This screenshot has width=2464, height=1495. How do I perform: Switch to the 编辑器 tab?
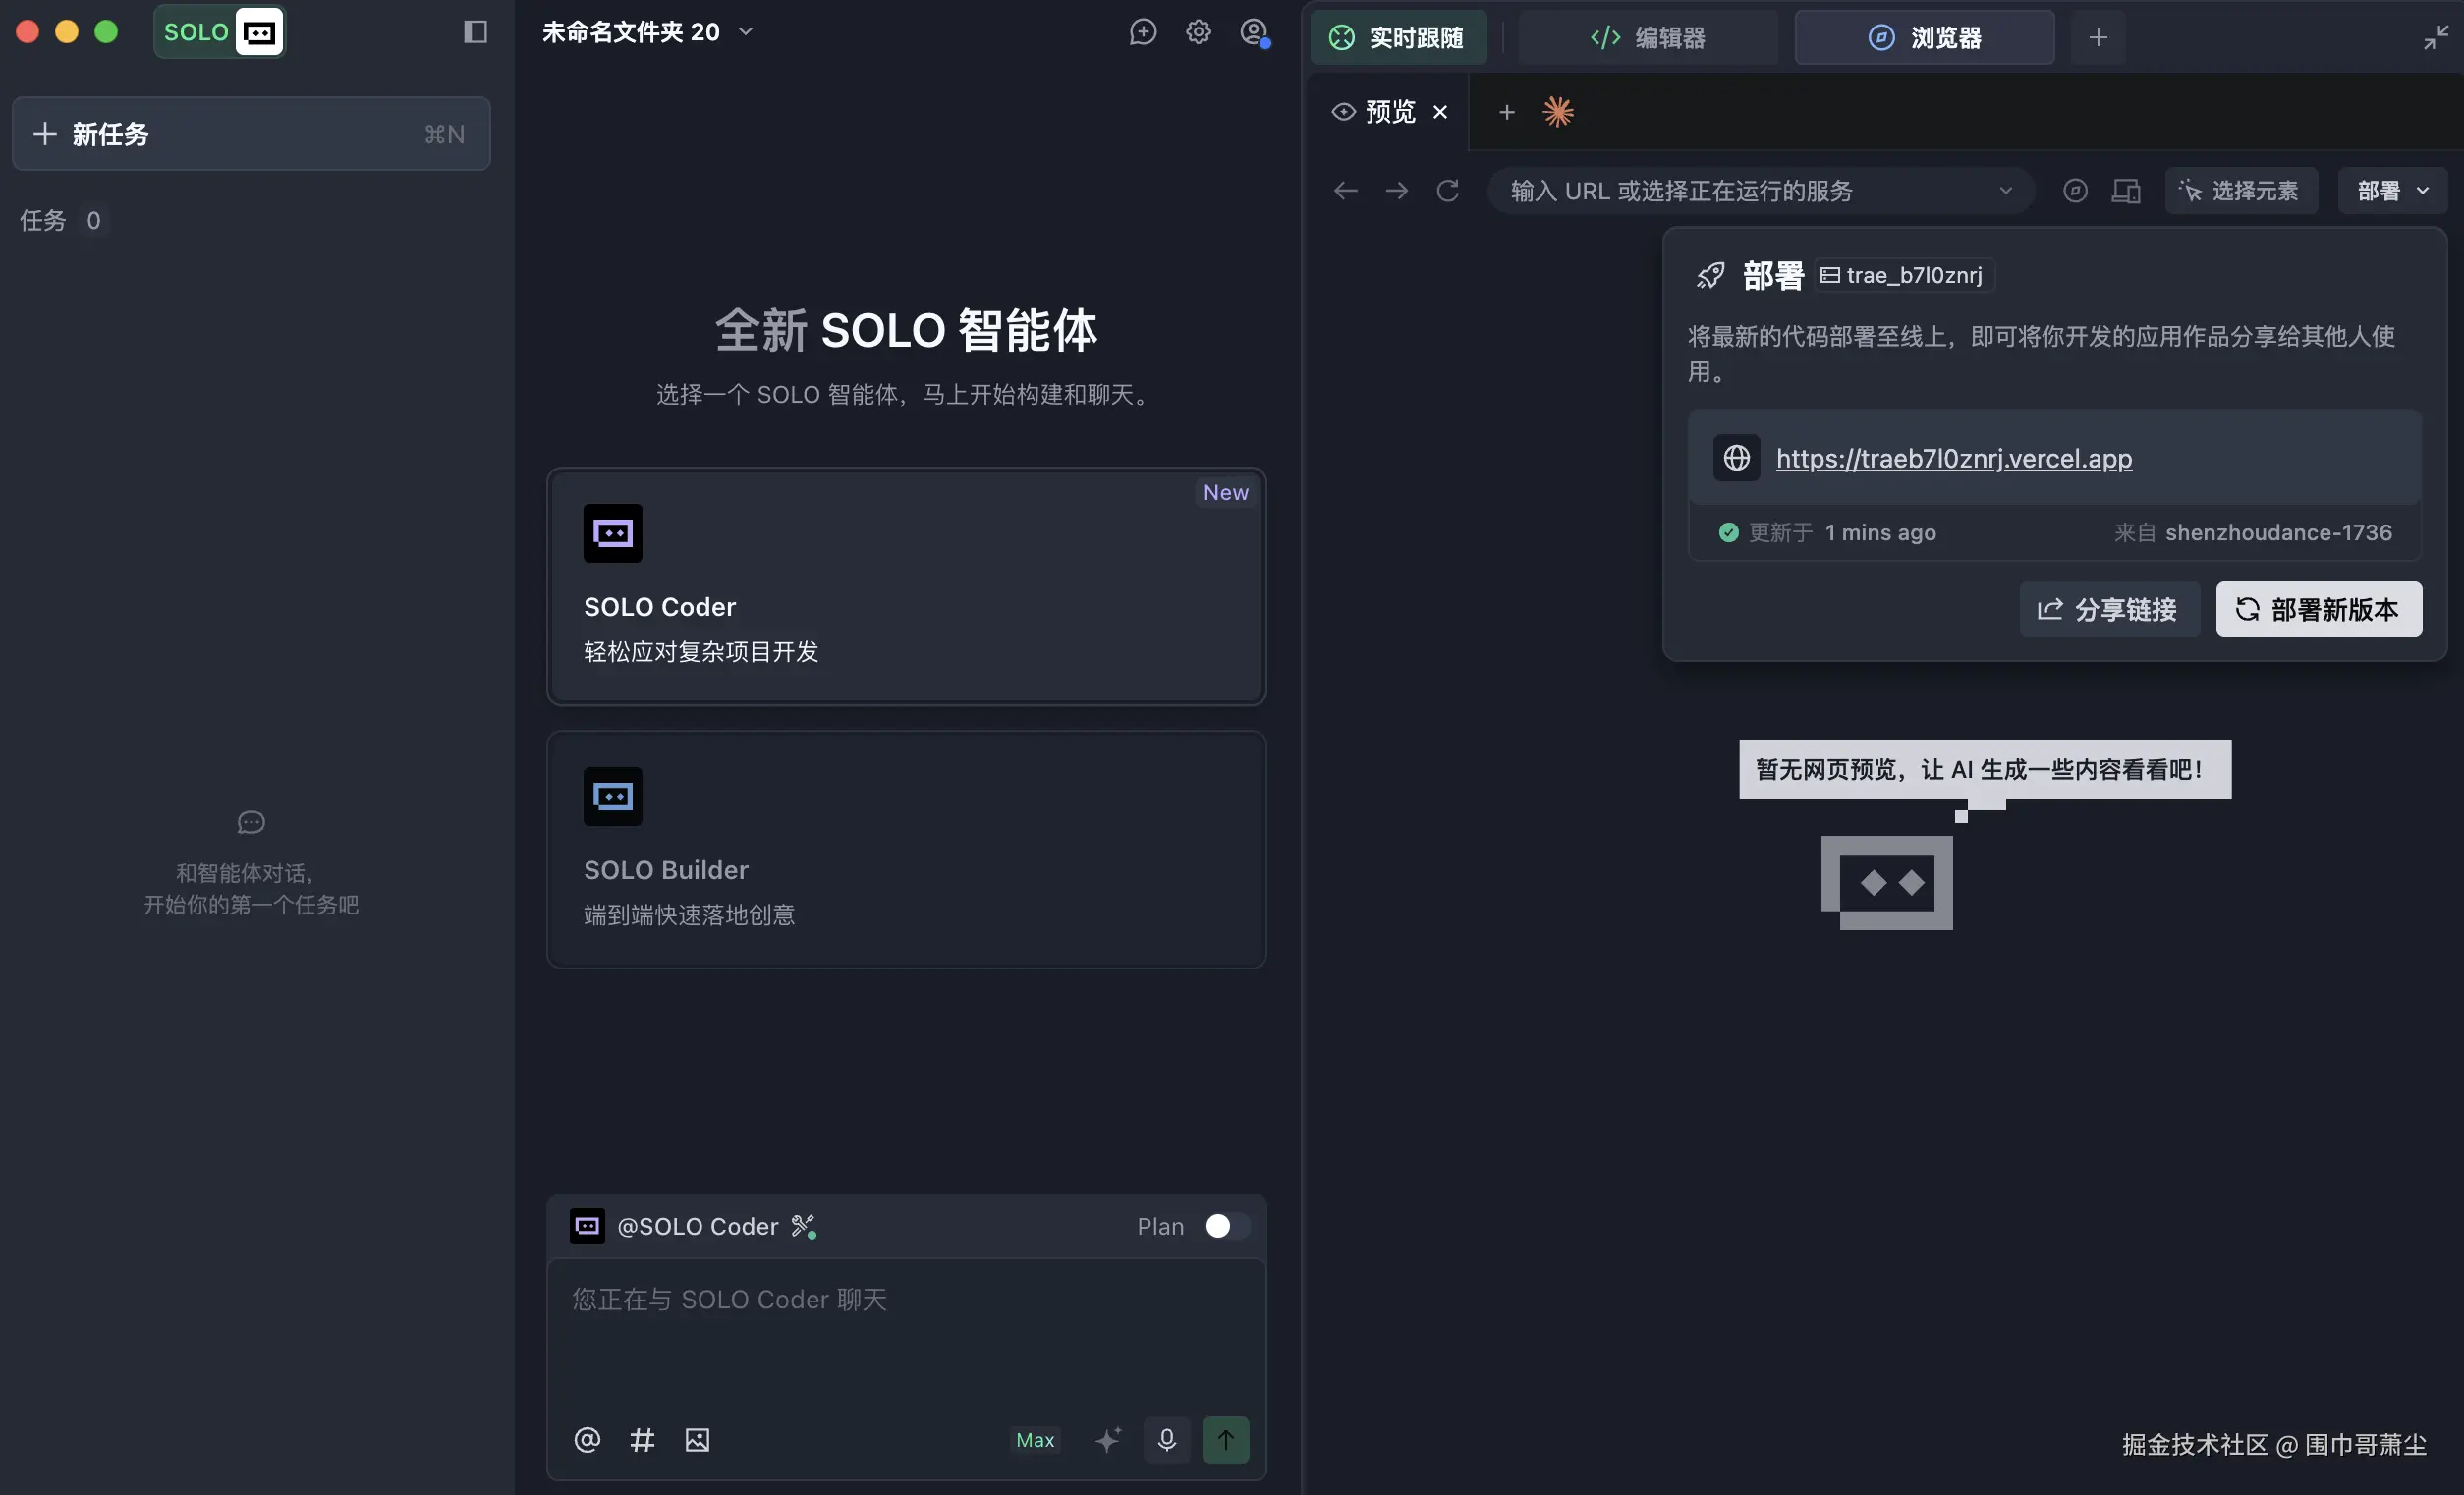(x=1646, y=37)
